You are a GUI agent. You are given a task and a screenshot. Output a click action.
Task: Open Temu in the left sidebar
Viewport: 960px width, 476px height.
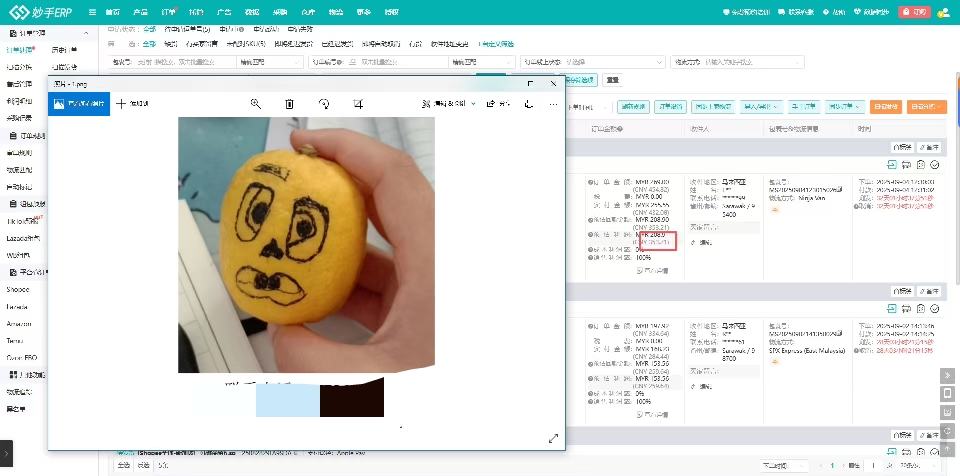(x=15, y=341)
